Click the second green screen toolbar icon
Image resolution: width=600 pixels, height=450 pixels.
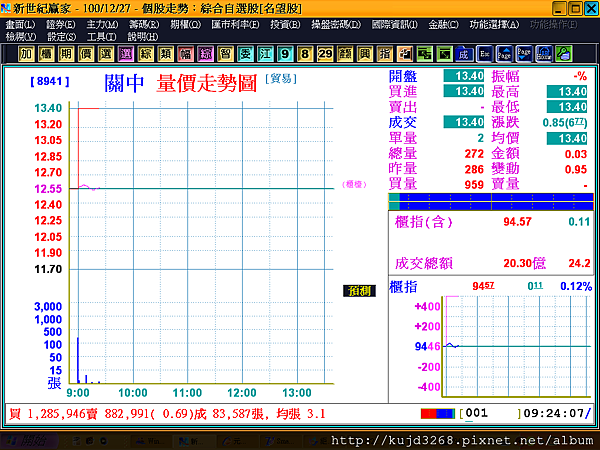[444, 54]
